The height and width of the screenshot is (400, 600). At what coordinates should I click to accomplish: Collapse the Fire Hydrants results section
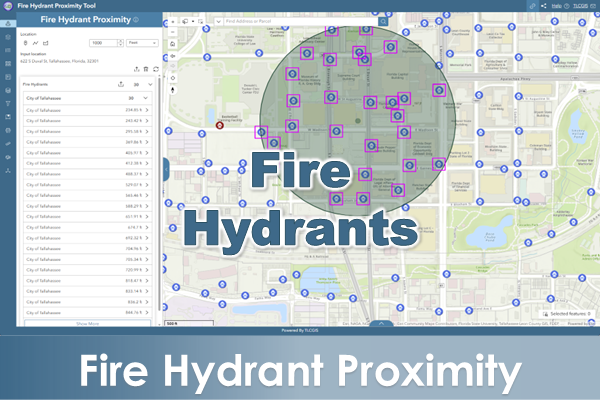150,85
